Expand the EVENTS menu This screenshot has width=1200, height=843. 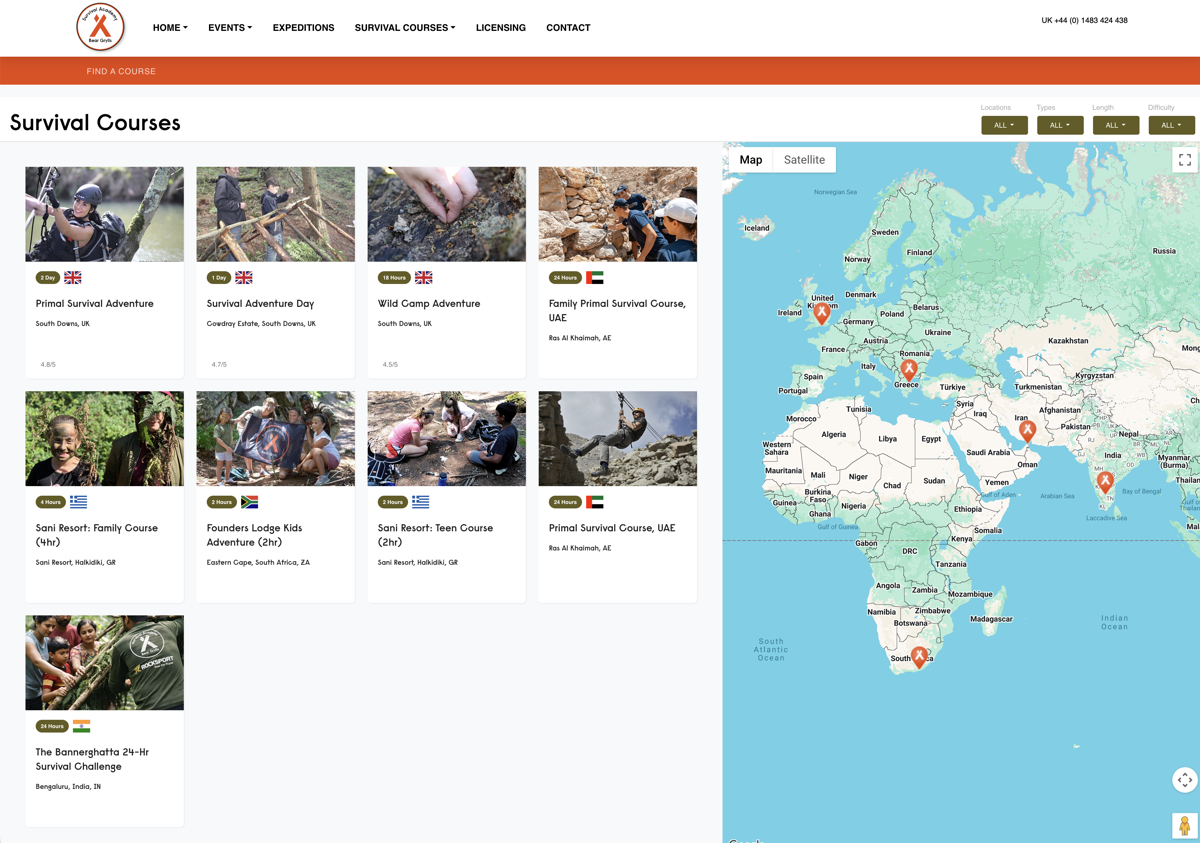[230, 28]
